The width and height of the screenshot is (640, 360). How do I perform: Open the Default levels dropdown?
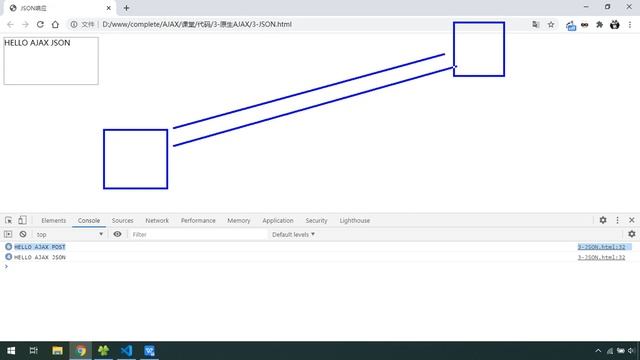(293, 234)
